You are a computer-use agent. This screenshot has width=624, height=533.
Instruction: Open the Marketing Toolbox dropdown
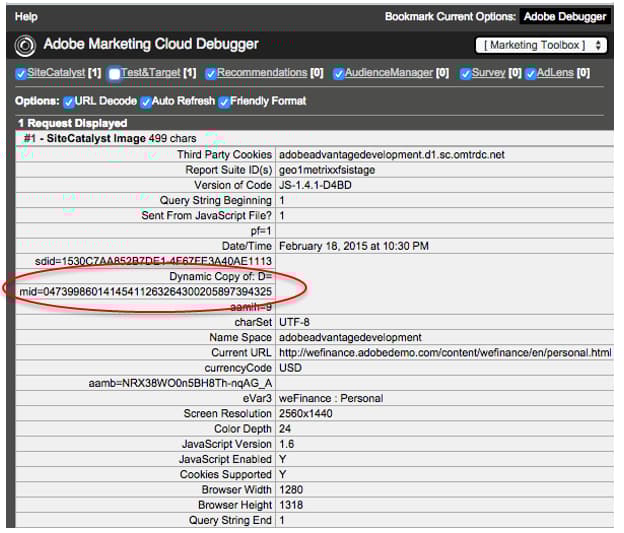point(541,45)
